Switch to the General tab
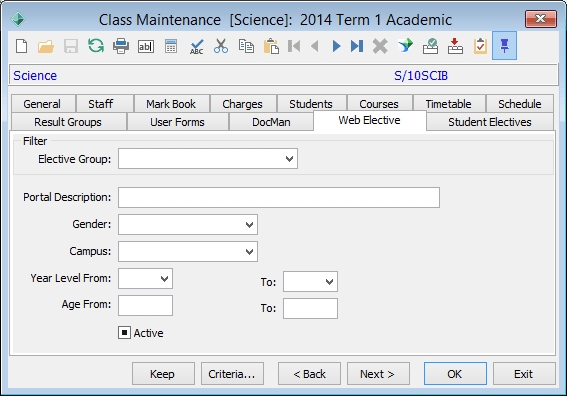 click(42, 104)
